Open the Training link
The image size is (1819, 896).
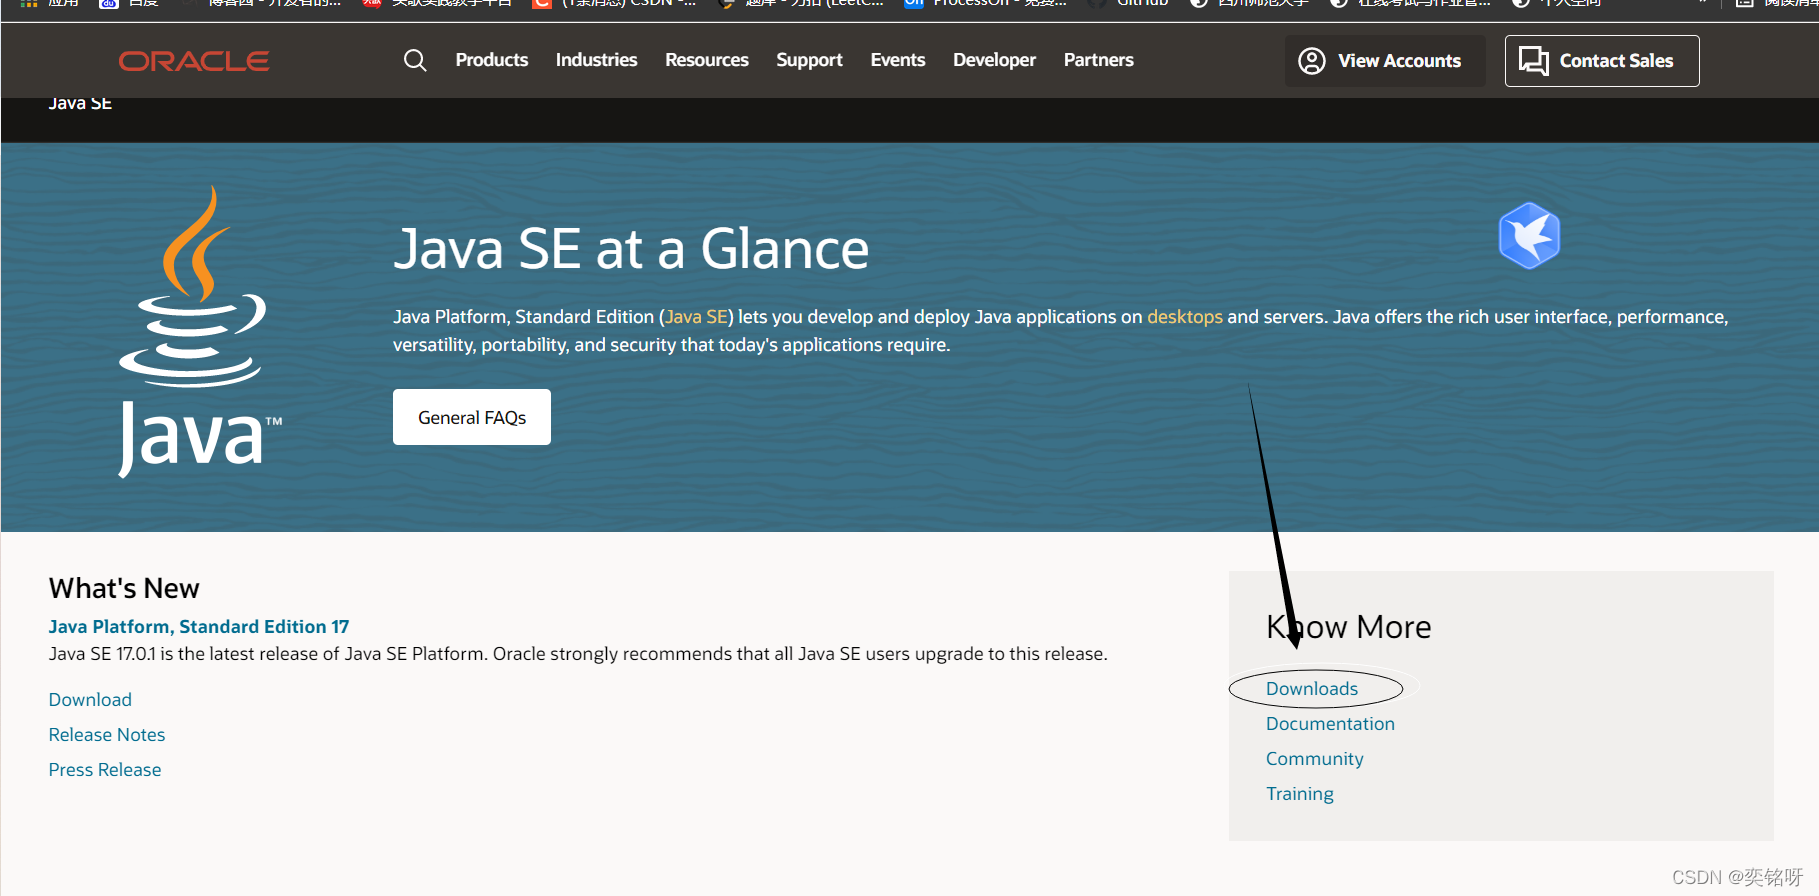click(x=1300, y=794)
